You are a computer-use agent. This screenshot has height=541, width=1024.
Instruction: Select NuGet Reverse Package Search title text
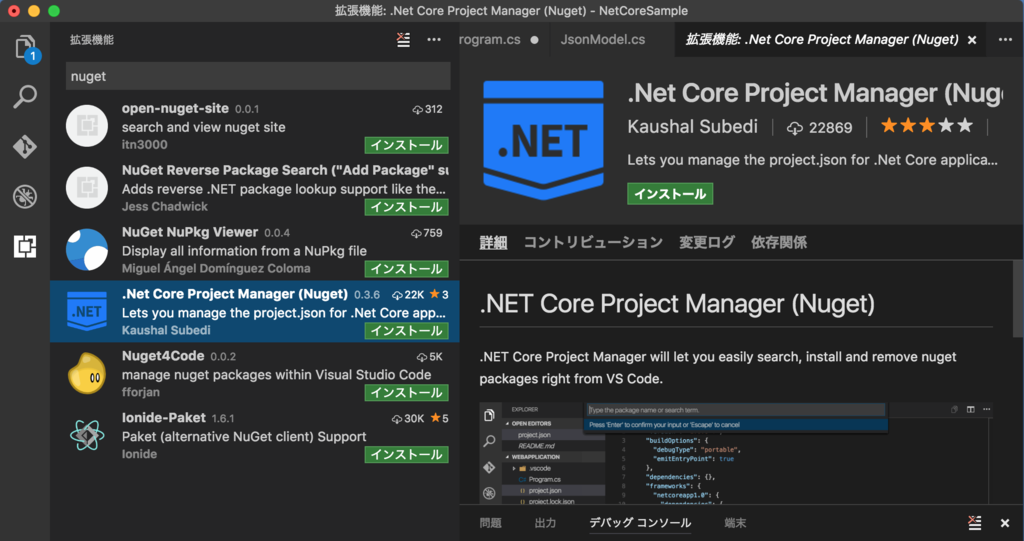(x=285, y=170)
